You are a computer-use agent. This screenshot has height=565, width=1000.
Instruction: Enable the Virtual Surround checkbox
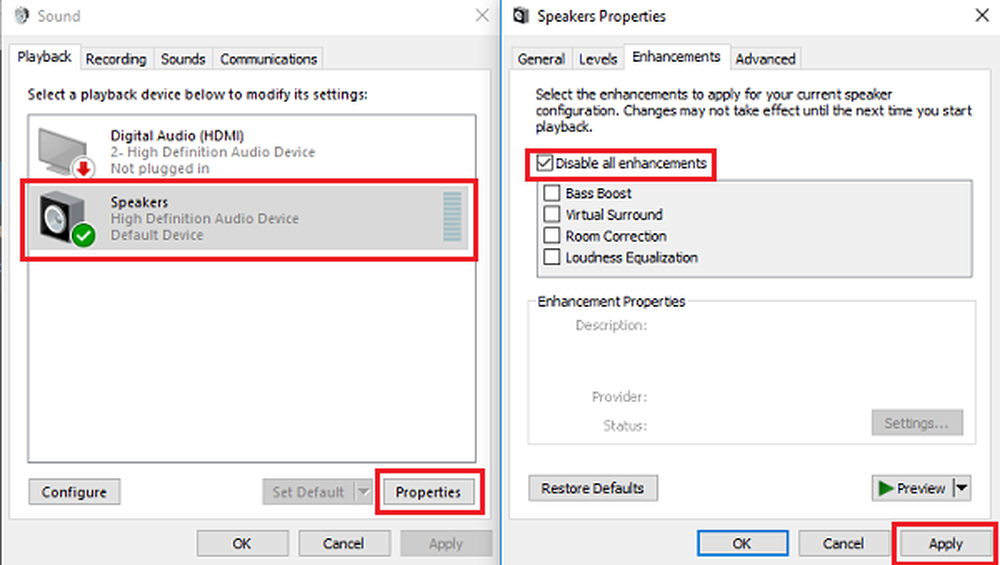(552, 215)
